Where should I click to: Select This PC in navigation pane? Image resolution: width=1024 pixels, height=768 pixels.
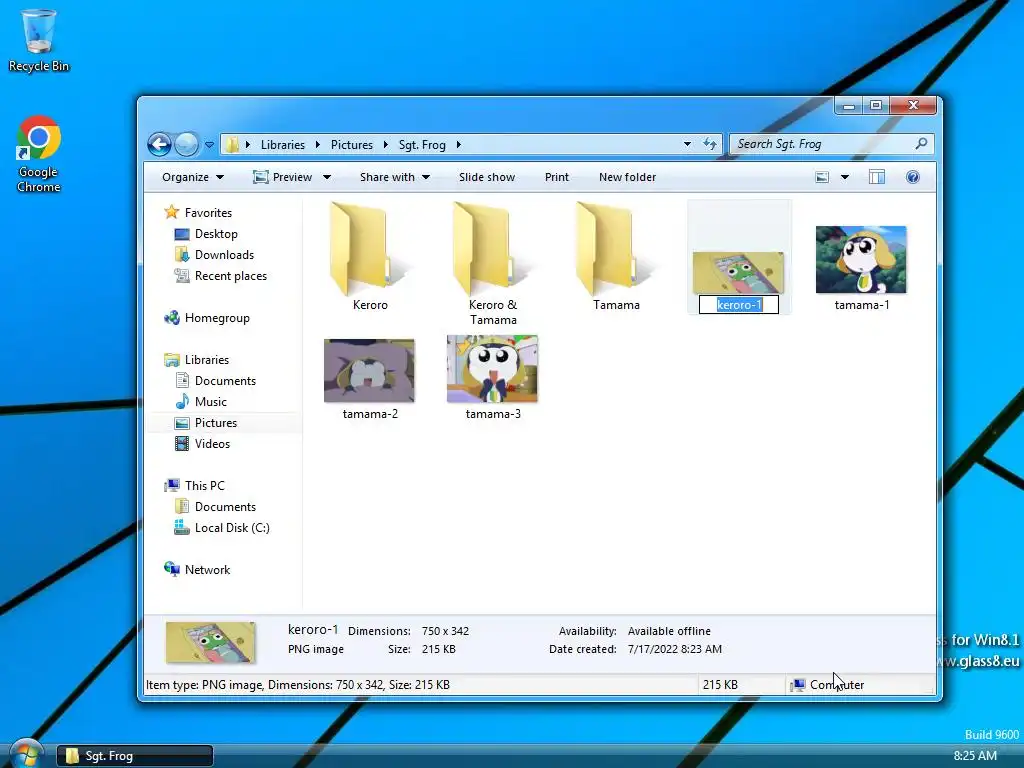click(204, 486)
